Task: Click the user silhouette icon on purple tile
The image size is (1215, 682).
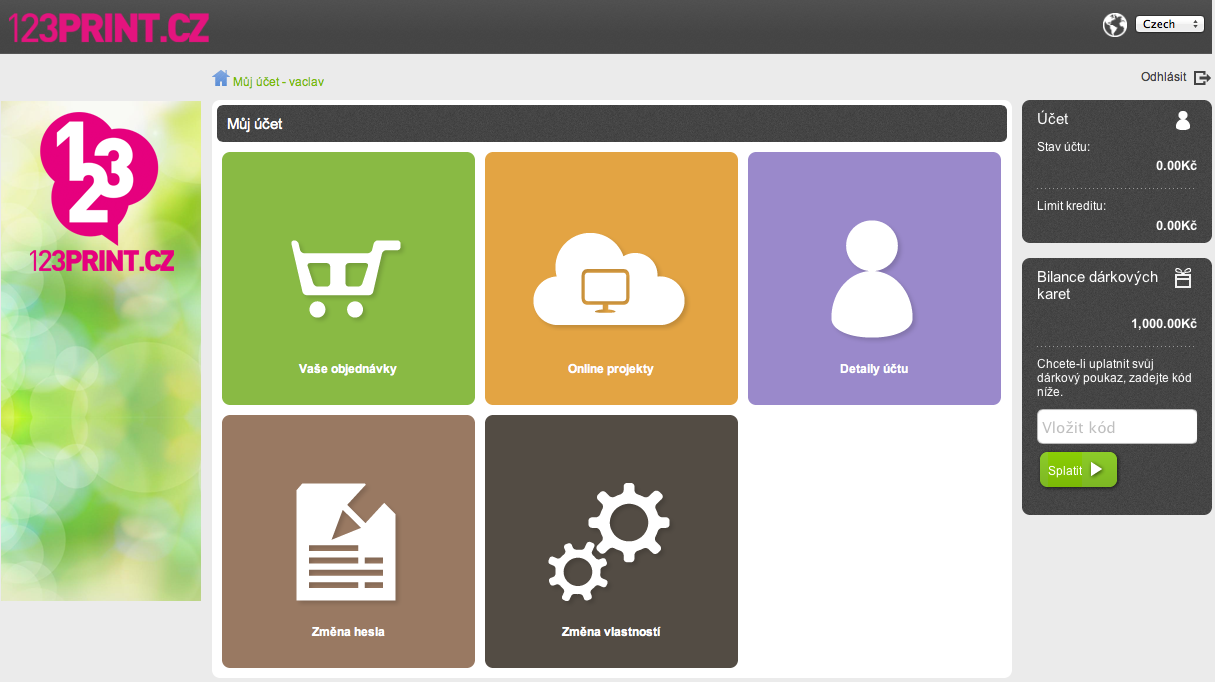Action: (872, 278)
